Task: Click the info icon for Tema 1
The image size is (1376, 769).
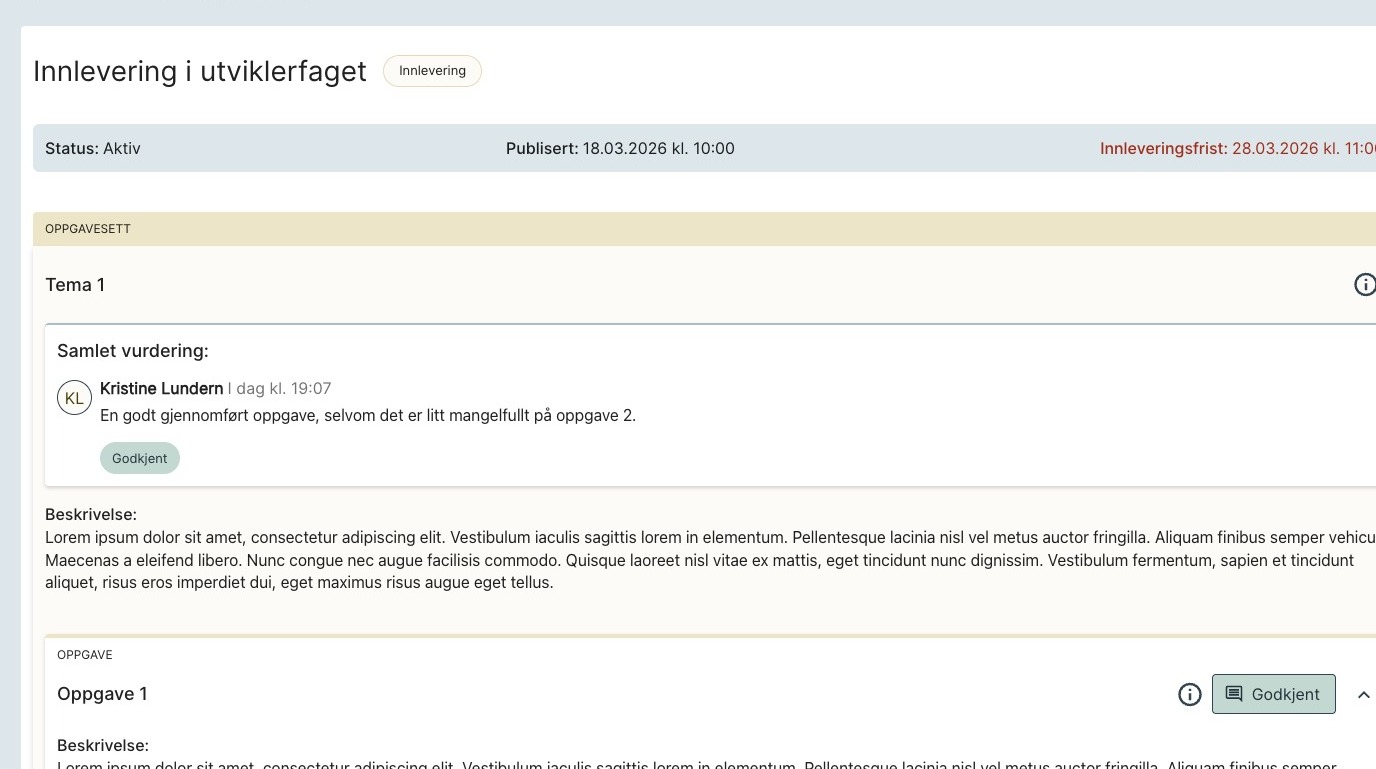Action: (x=1364, y=285)
